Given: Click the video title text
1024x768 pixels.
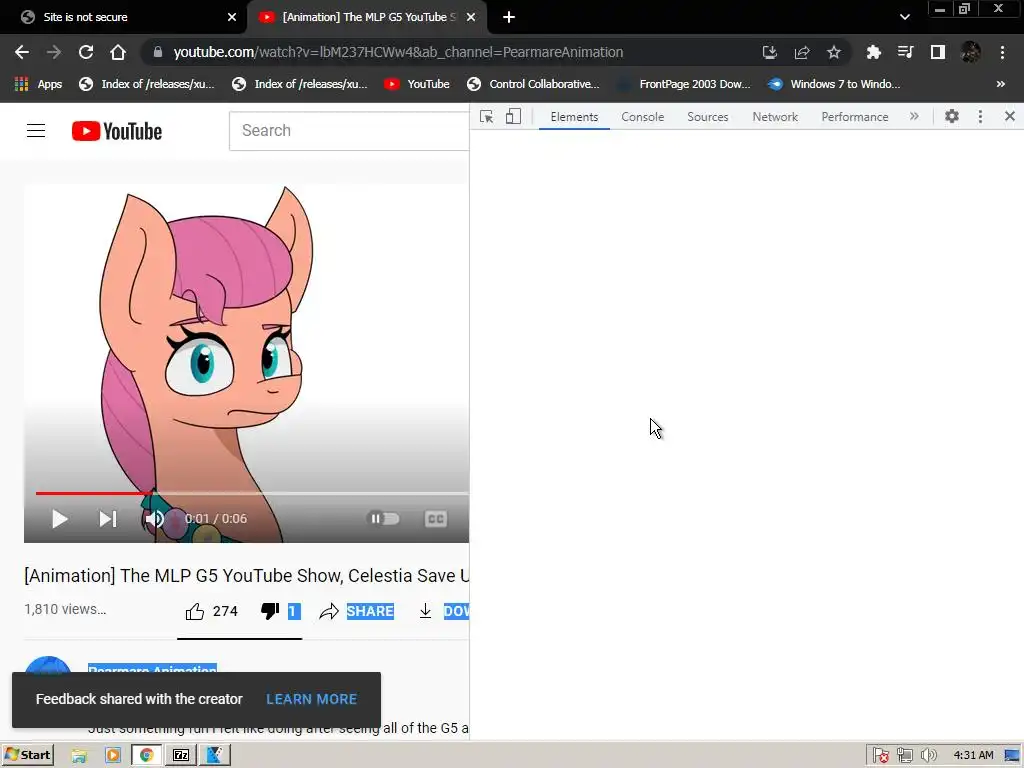Looking at the screenshot, I should 246,576.
